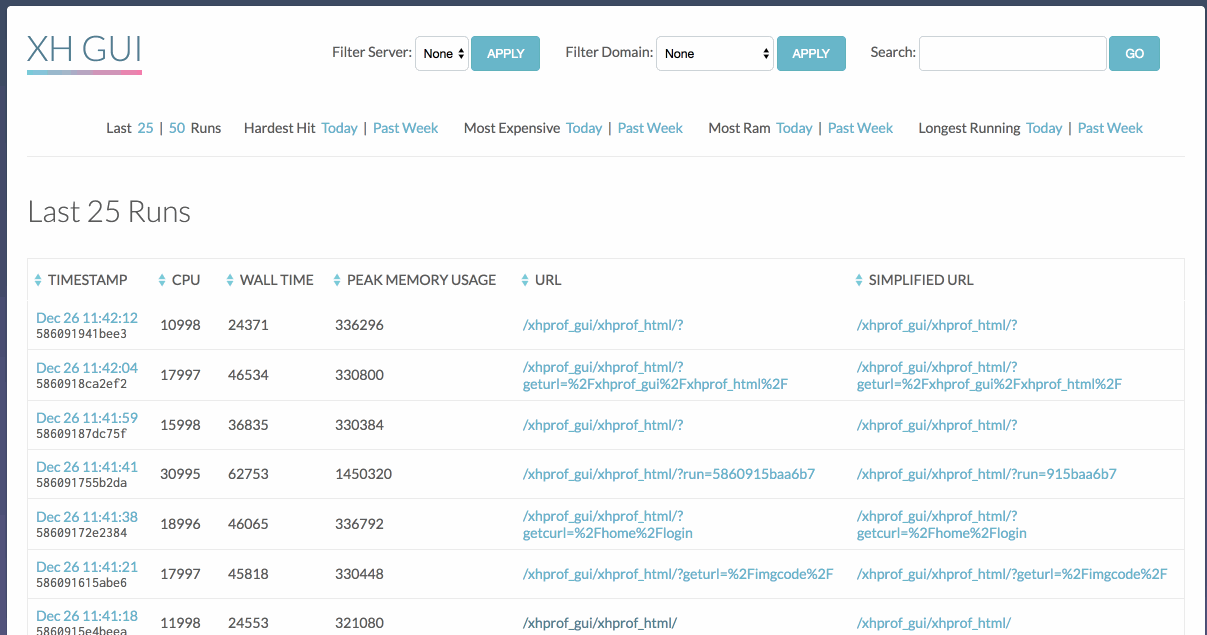Screen dimensions: 1207x635
Task: Open URL link with geturl=%2Fimgcode%2F
Action: [678, 574]
